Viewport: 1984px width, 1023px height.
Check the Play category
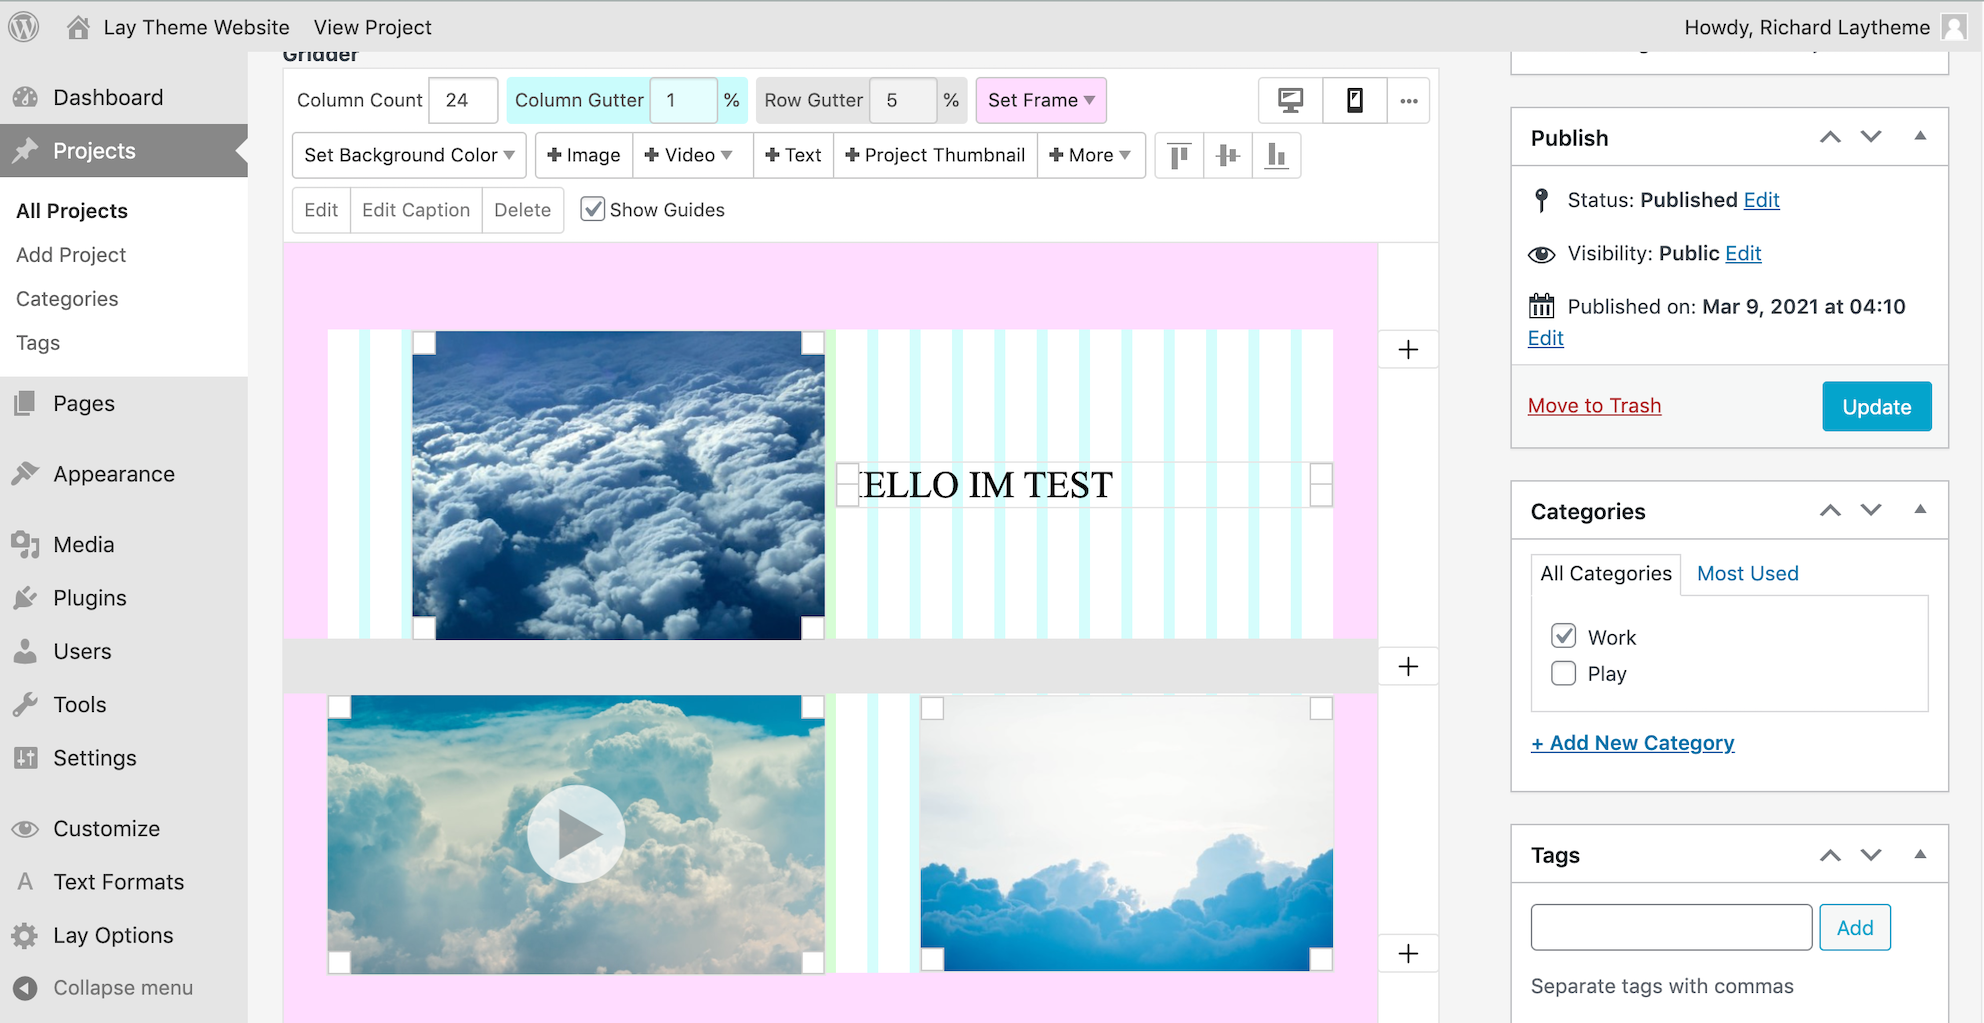pos(1563,673)
